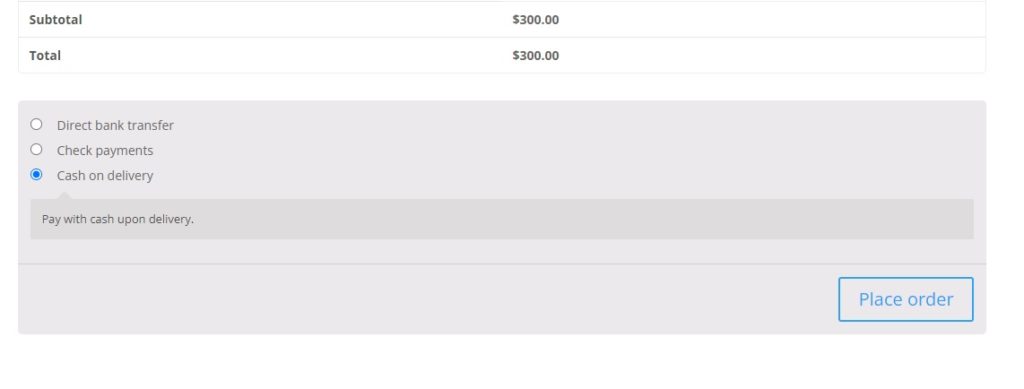
Task: Click the word "delivery" in Cash on delivery option
Action: coord(133,176)
